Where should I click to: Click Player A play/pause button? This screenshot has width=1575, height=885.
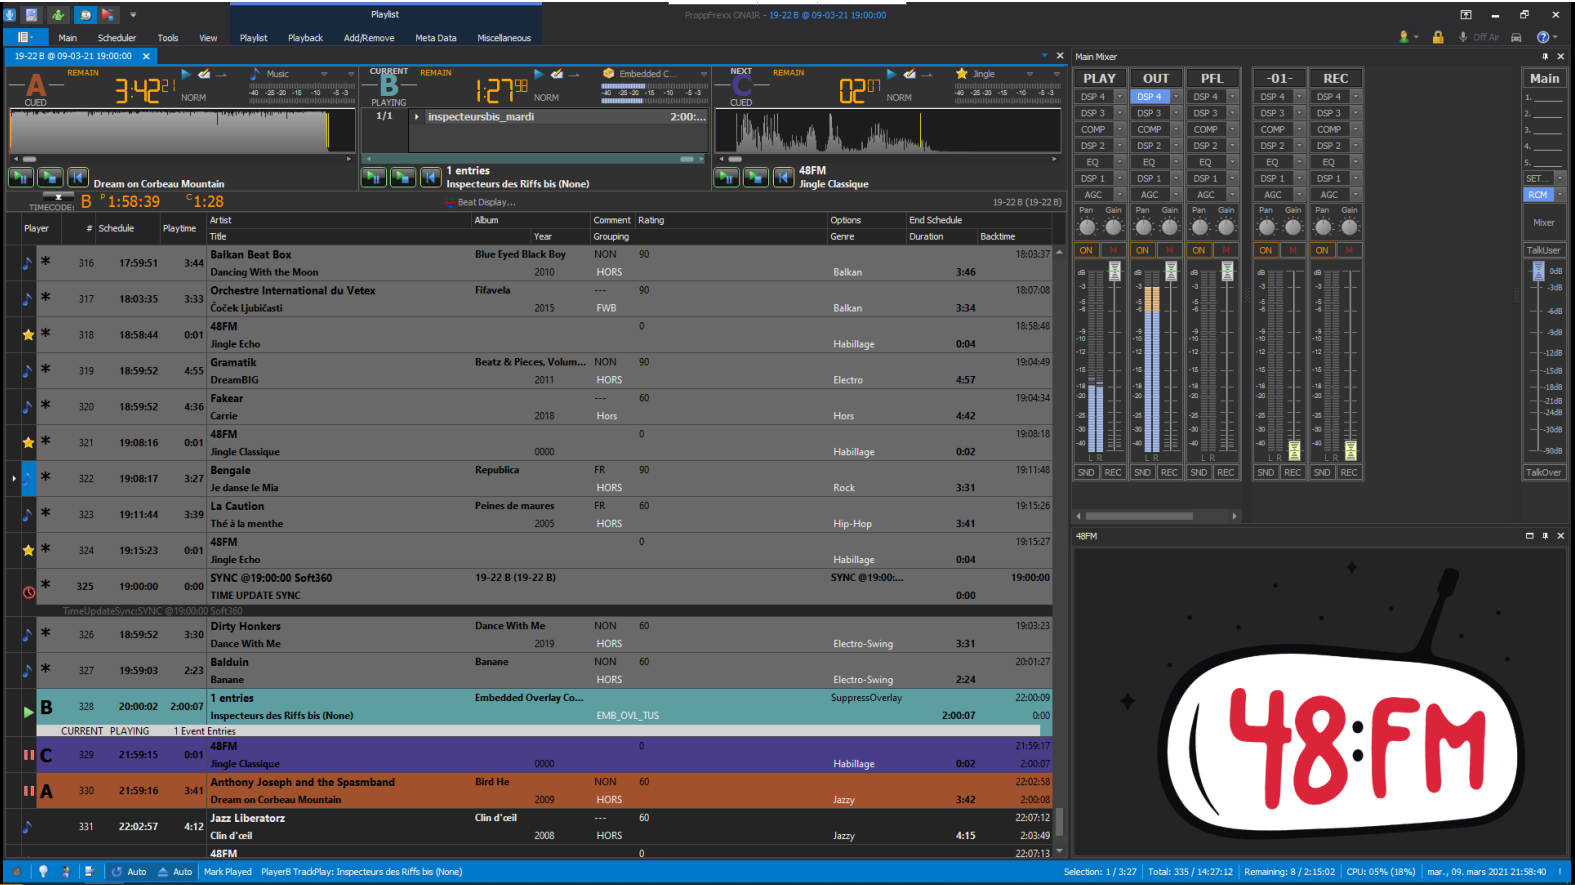pos(20,177)
